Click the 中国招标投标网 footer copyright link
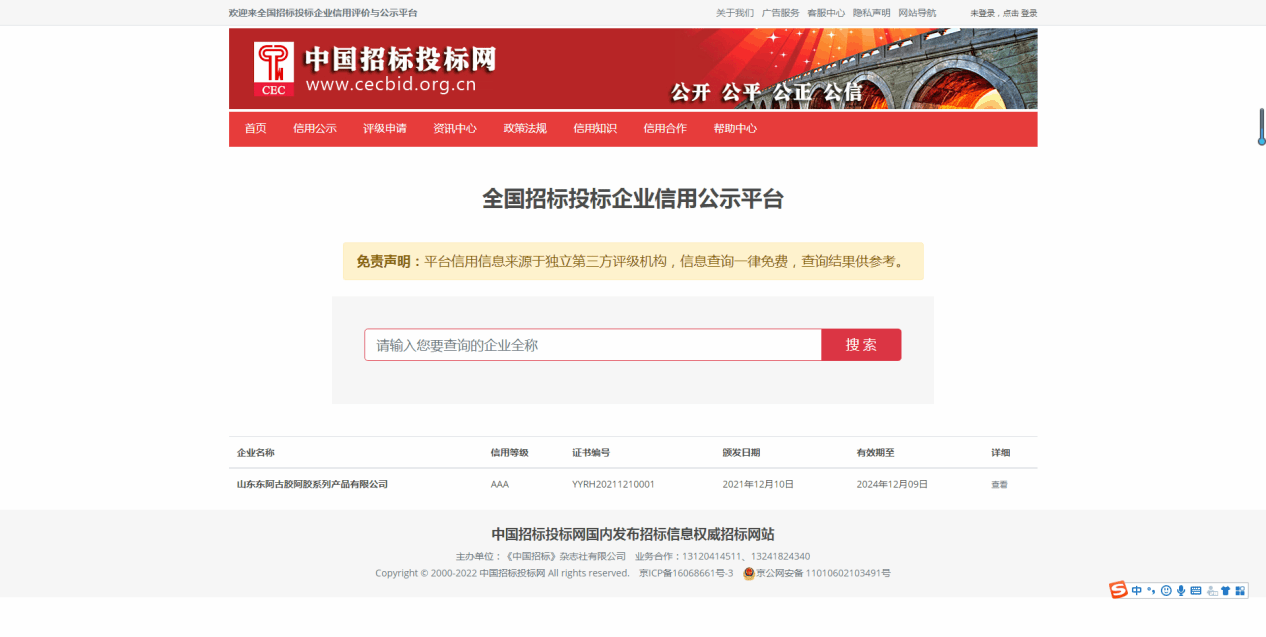This screenshot has width=1266, height=637. (x=512, y=573)
